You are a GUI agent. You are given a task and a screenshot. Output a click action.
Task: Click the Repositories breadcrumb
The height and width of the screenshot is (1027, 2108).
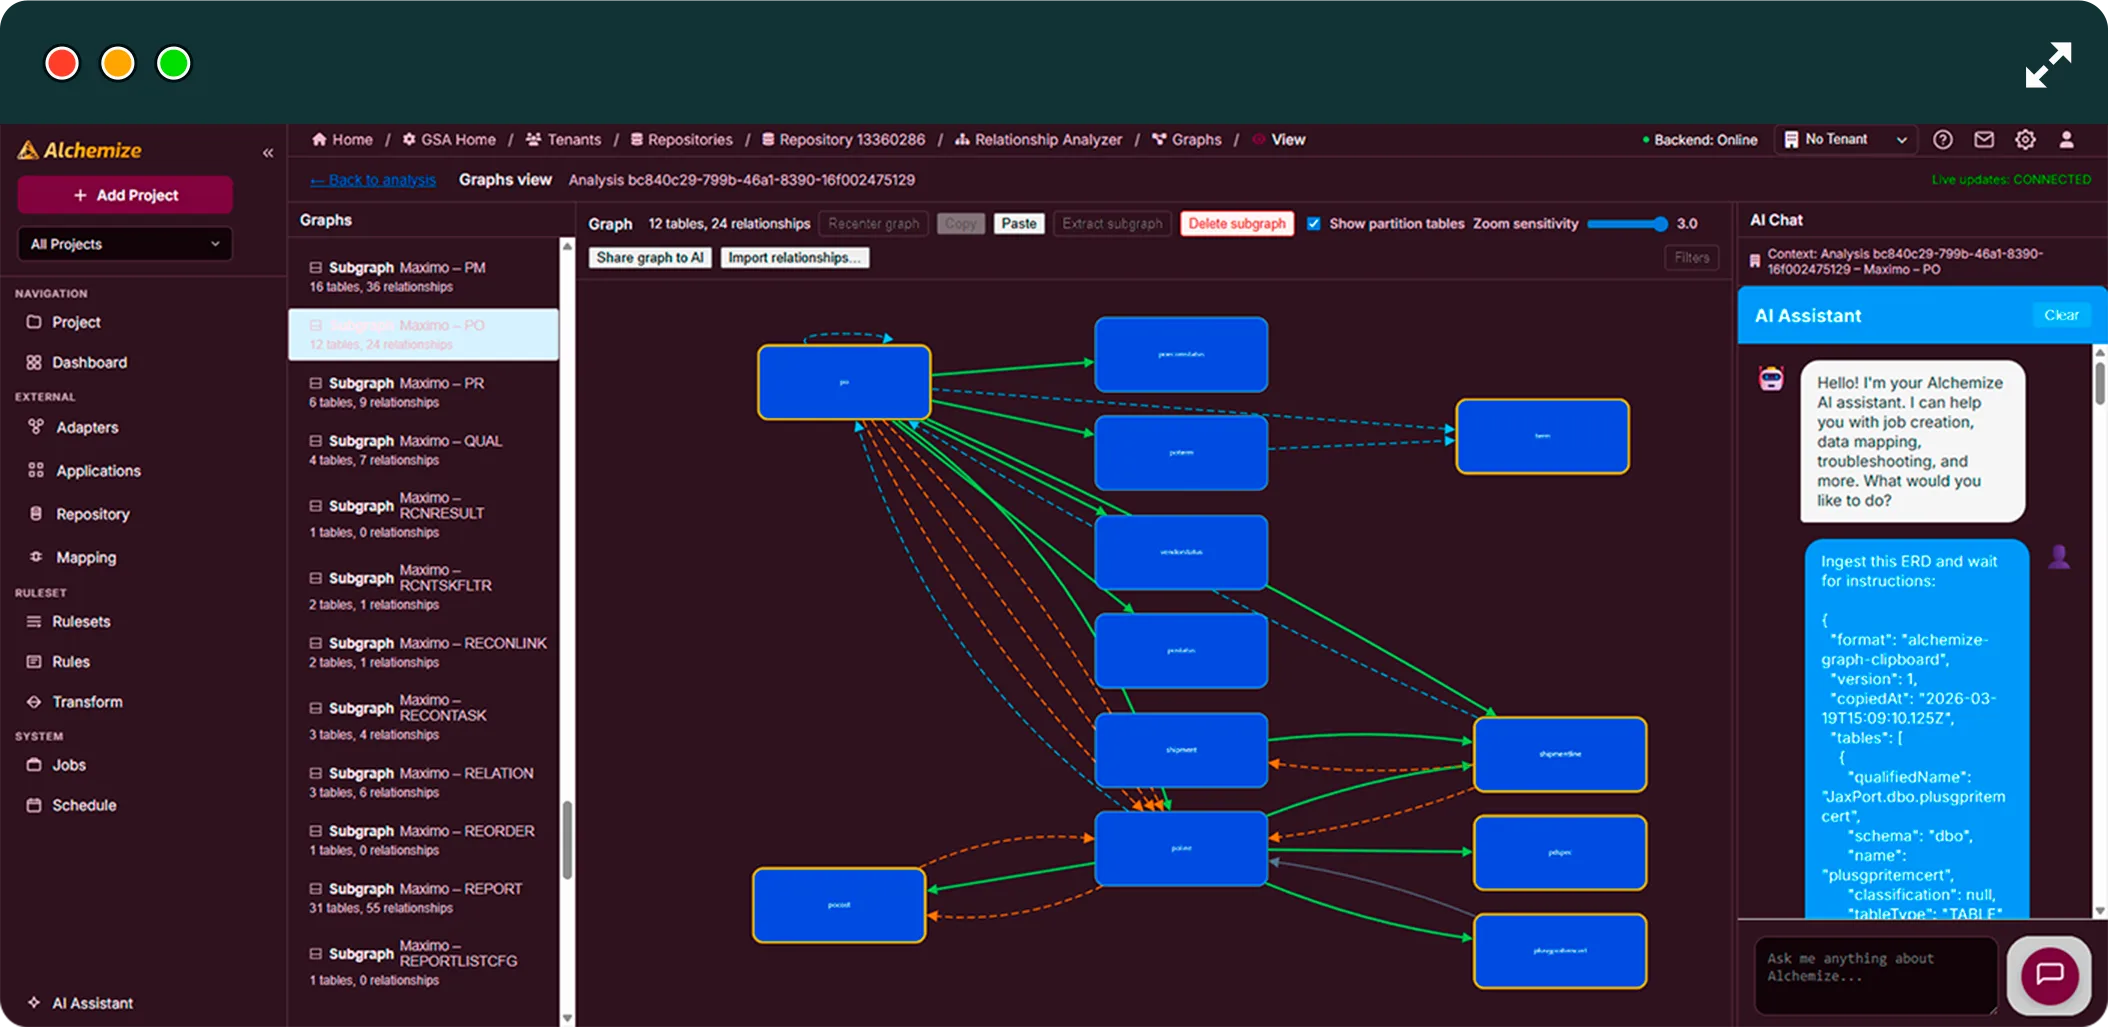click(681, 139)
